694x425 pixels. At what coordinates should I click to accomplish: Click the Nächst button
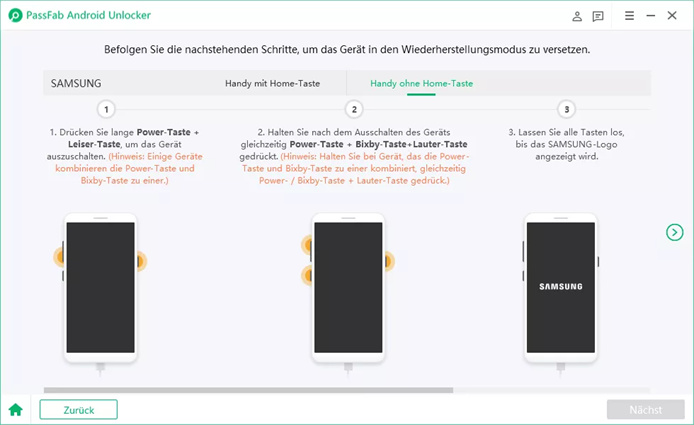(x=645, y=410)
